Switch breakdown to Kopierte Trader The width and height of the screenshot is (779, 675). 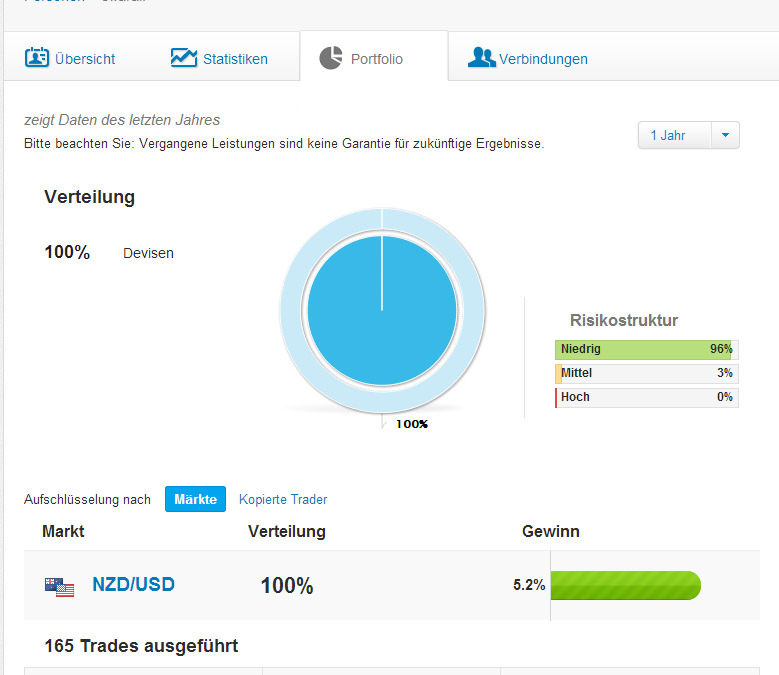283,499
